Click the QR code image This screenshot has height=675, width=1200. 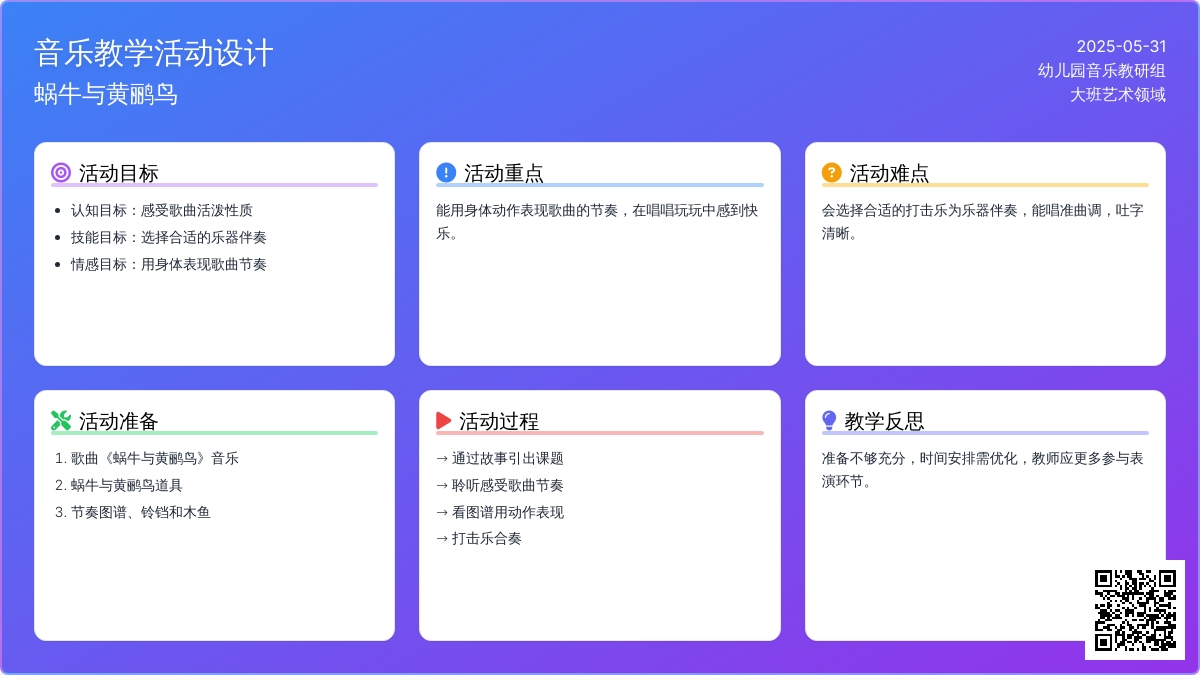coord(1135,610)
